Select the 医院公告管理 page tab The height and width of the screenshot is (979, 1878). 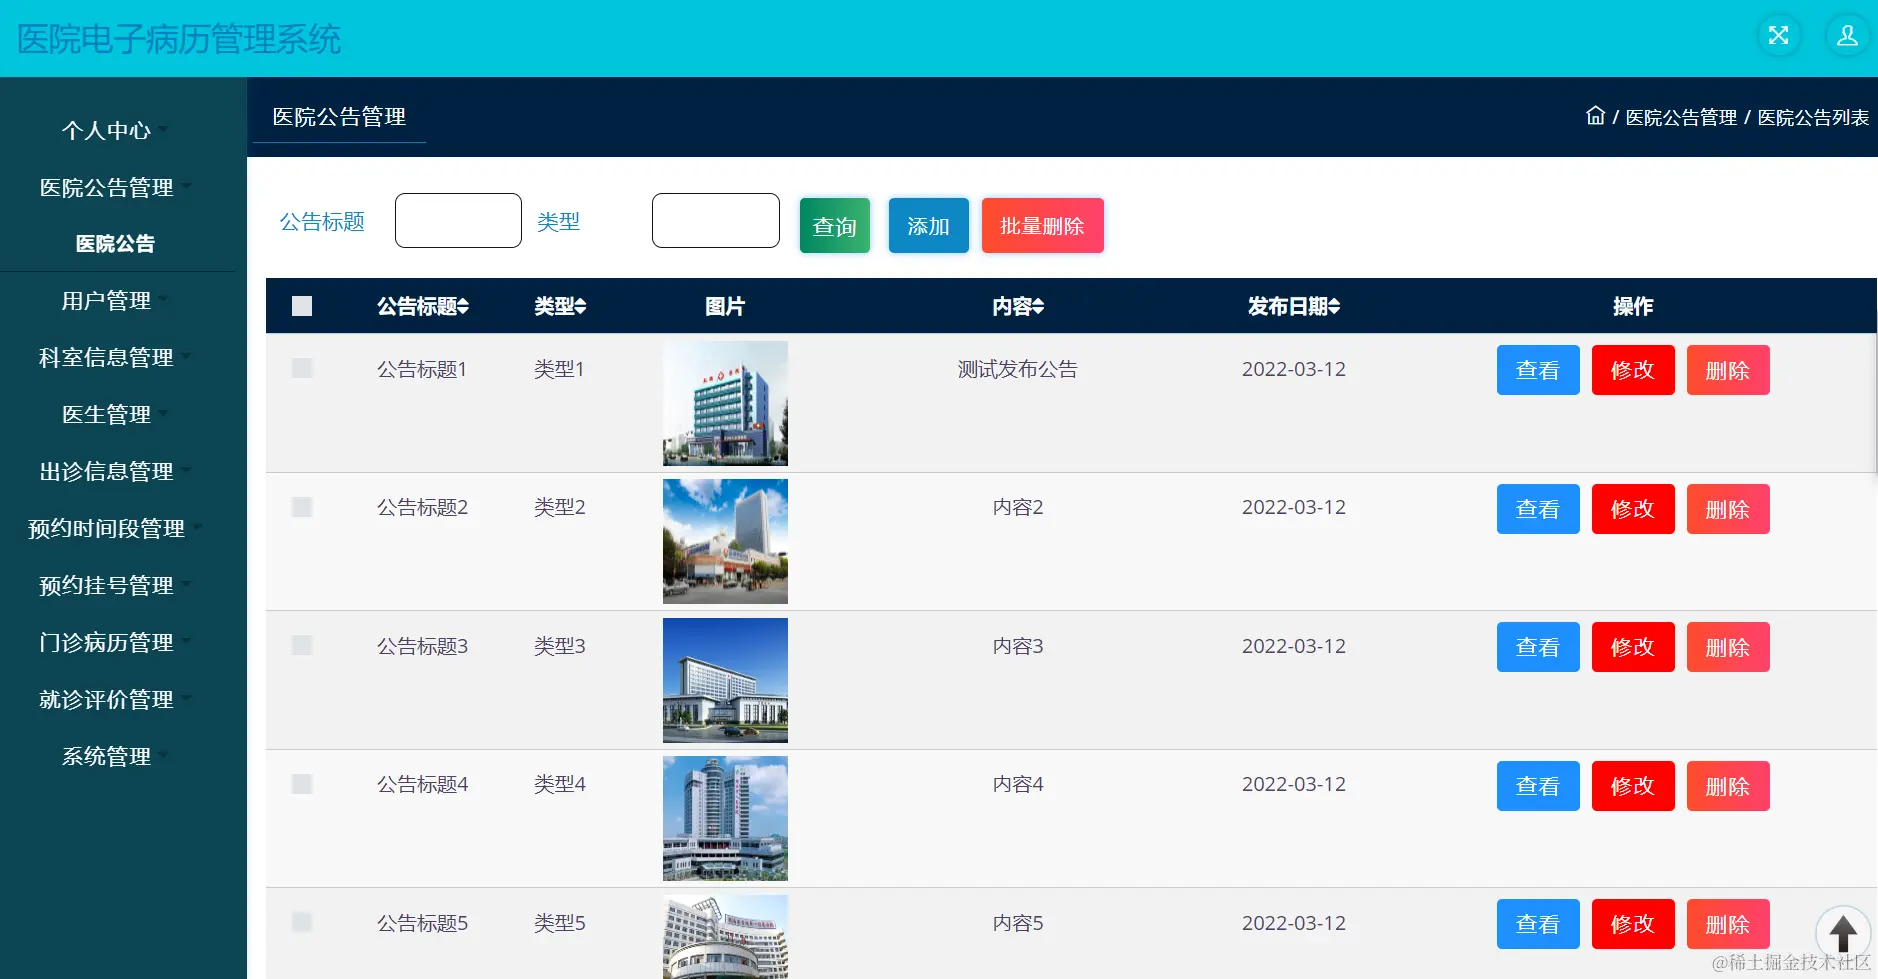click(x=339, y=117)
